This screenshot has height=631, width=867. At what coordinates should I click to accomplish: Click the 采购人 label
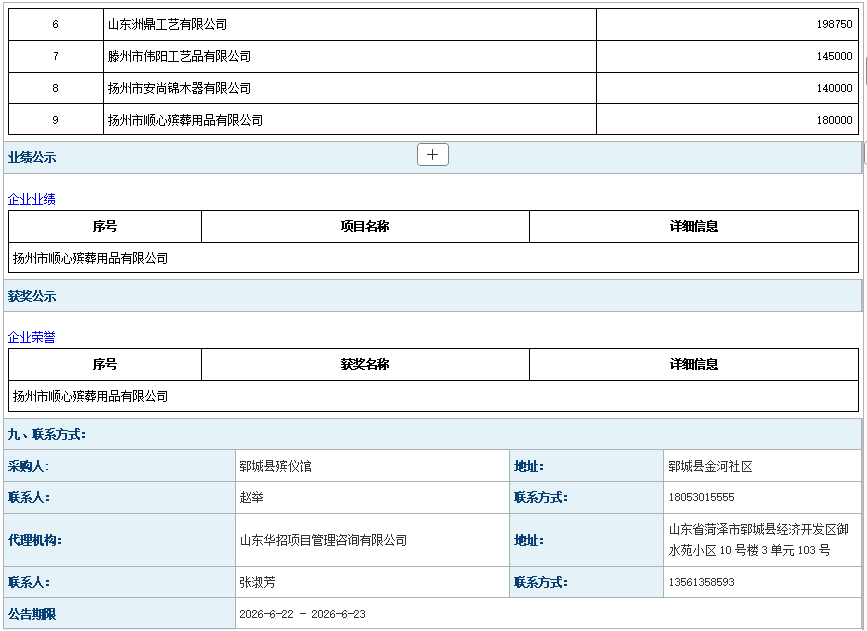click(28, 466)
